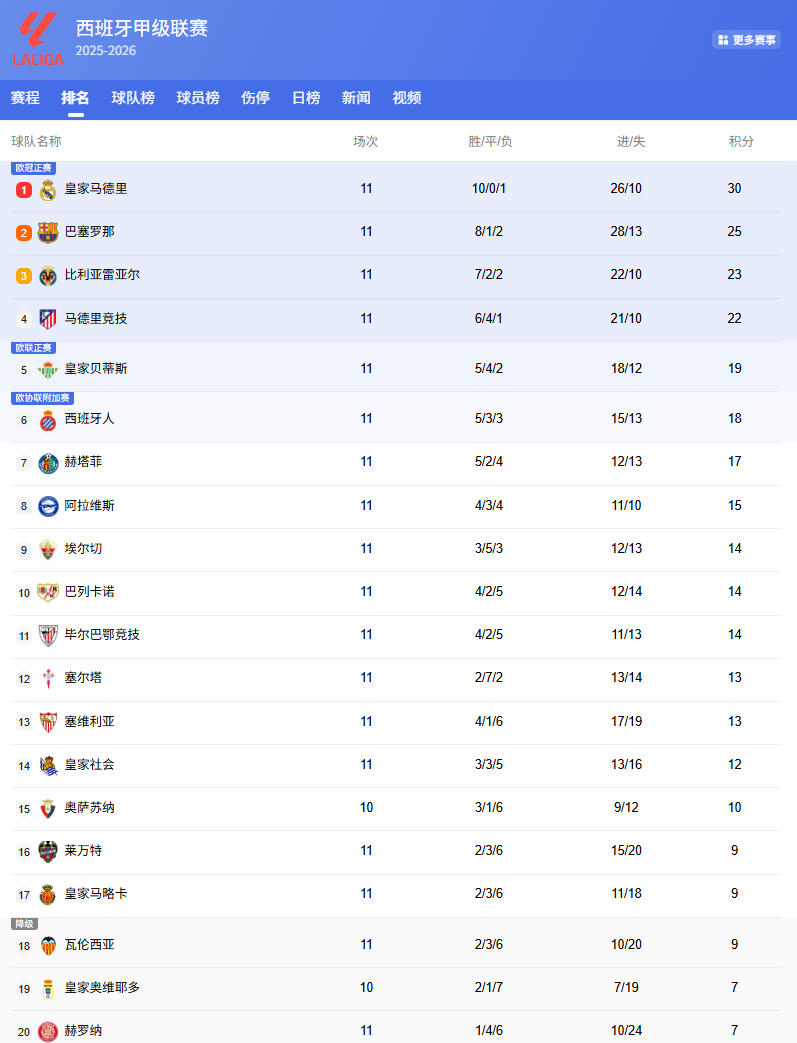Click the Espanyol club crest

coord(48,420)
